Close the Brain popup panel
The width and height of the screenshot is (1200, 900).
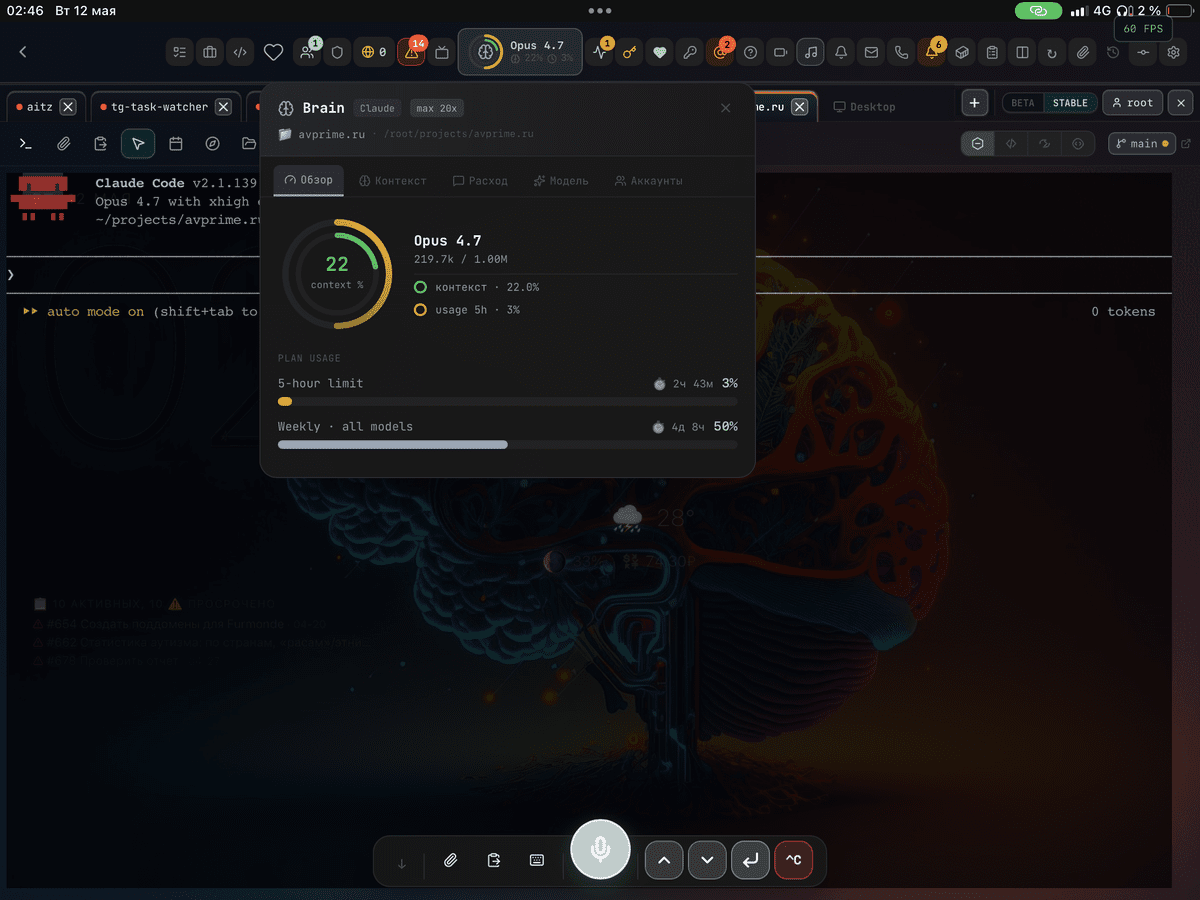(726, 108)
